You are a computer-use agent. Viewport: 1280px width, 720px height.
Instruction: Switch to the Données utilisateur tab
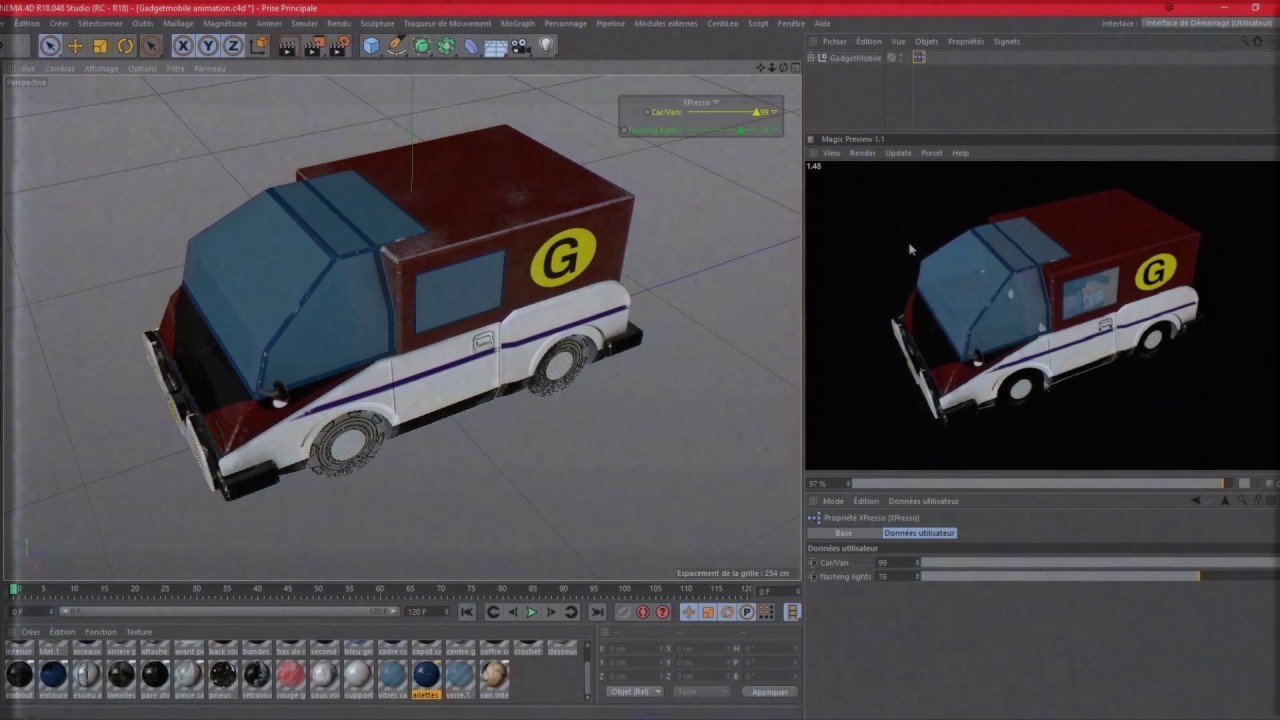(919, 533)
